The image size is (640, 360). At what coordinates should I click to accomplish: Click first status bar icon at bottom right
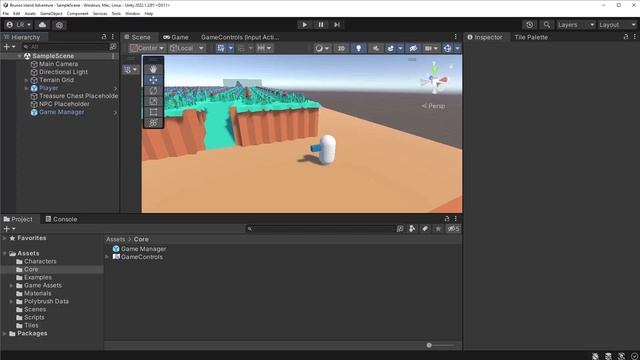click(595, 356)
